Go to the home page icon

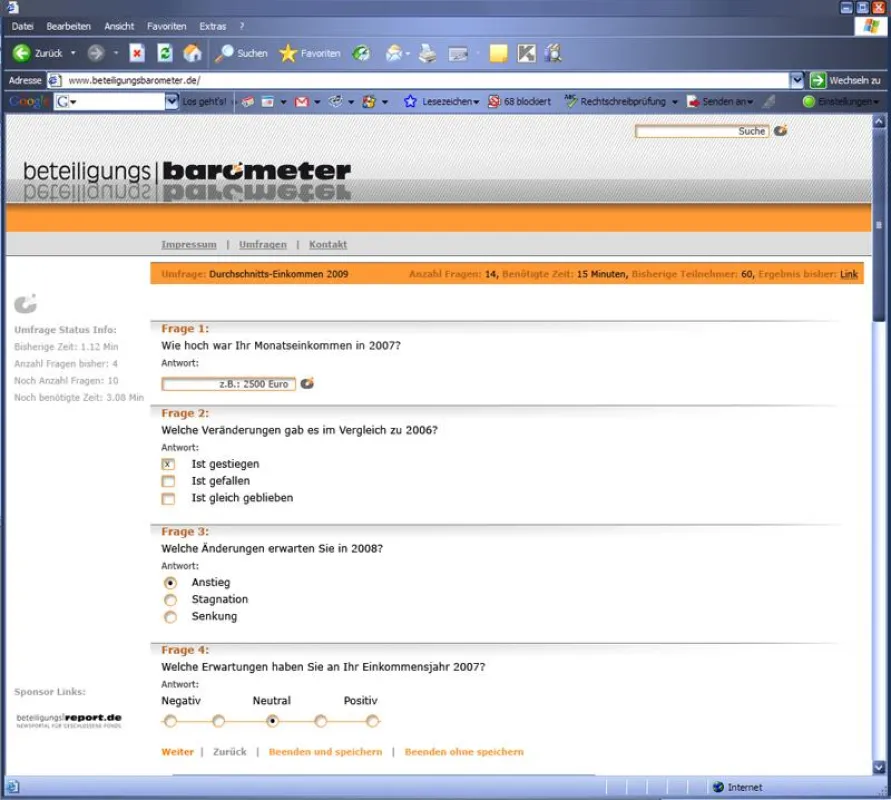pyautogui.click(x=193, y=53)
